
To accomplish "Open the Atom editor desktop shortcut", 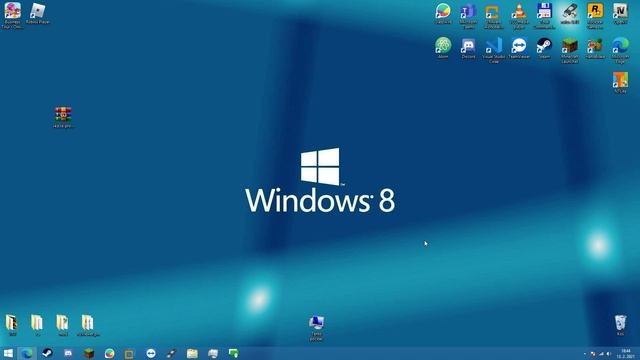I will 443,48.
